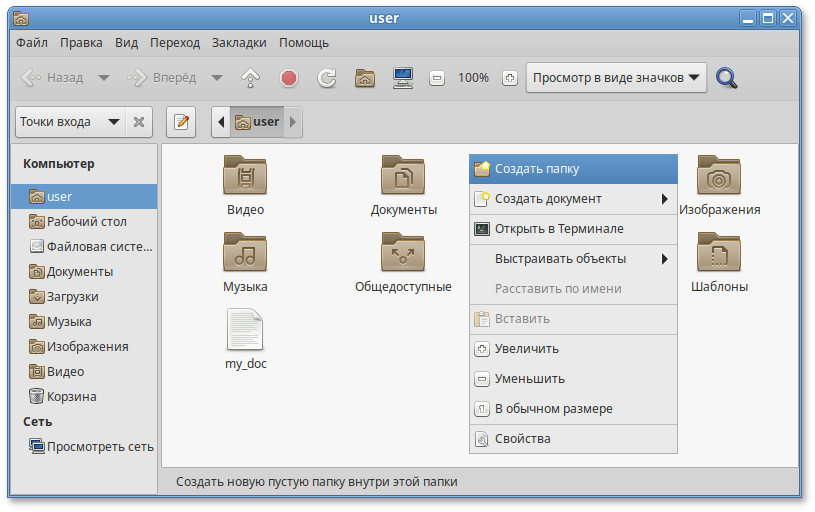Open the Bookmarks menu in menu bar
Viewport: 815px width, 512px height.
(x=239, y=43)
